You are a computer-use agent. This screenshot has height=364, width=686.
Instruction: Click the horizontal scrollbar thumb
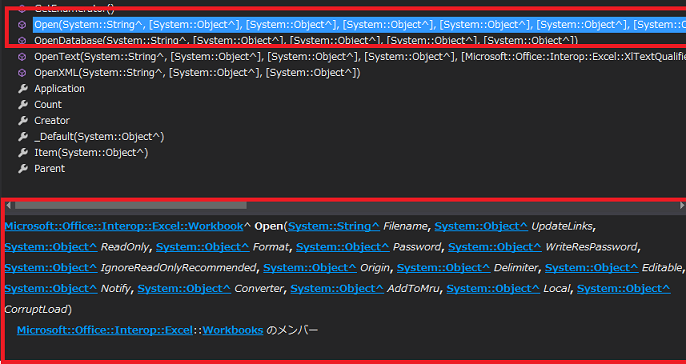click(130, 205)
